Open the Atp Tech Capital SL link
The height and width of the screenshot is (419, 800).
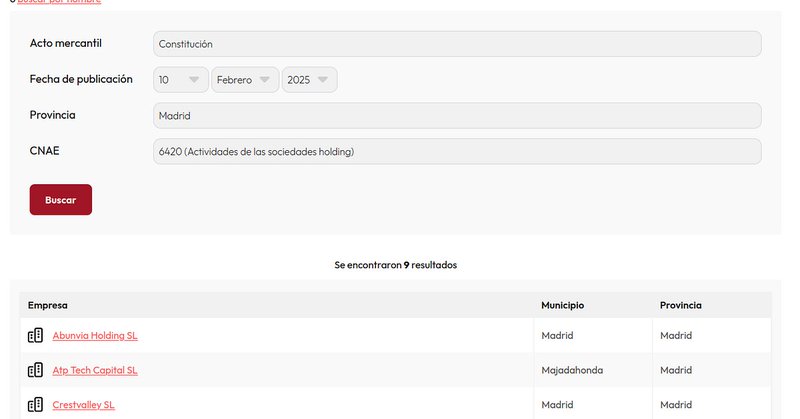pyautogui.click(x=95, y=370)
